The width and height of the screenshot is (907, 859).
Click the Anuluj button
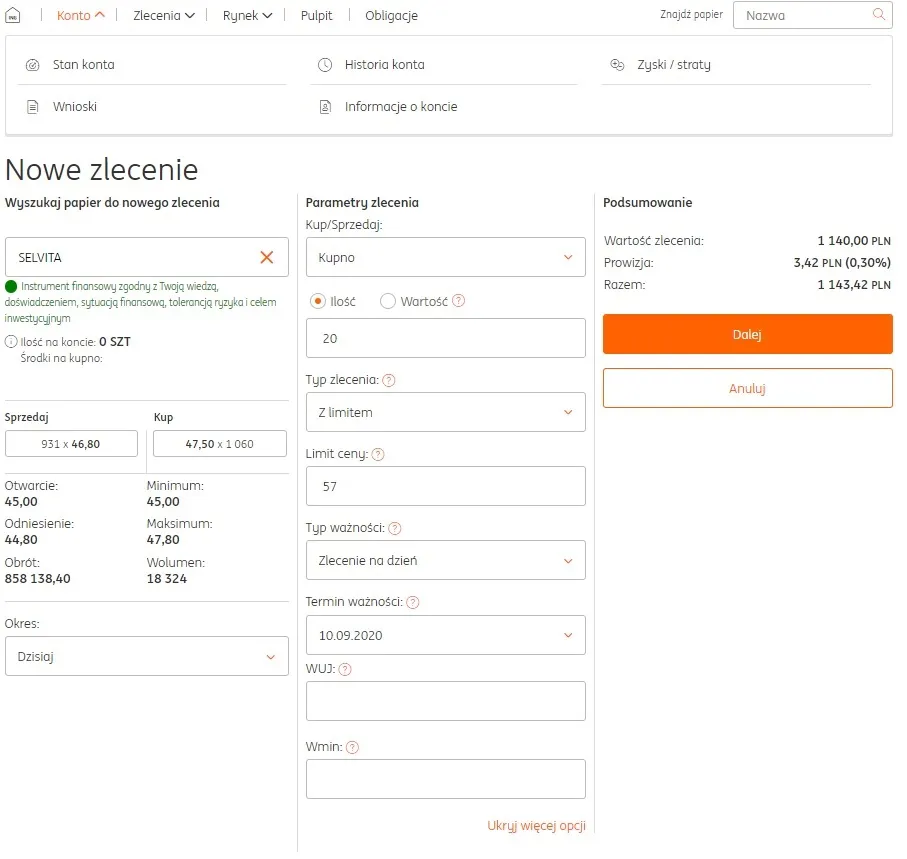(747, 388)
